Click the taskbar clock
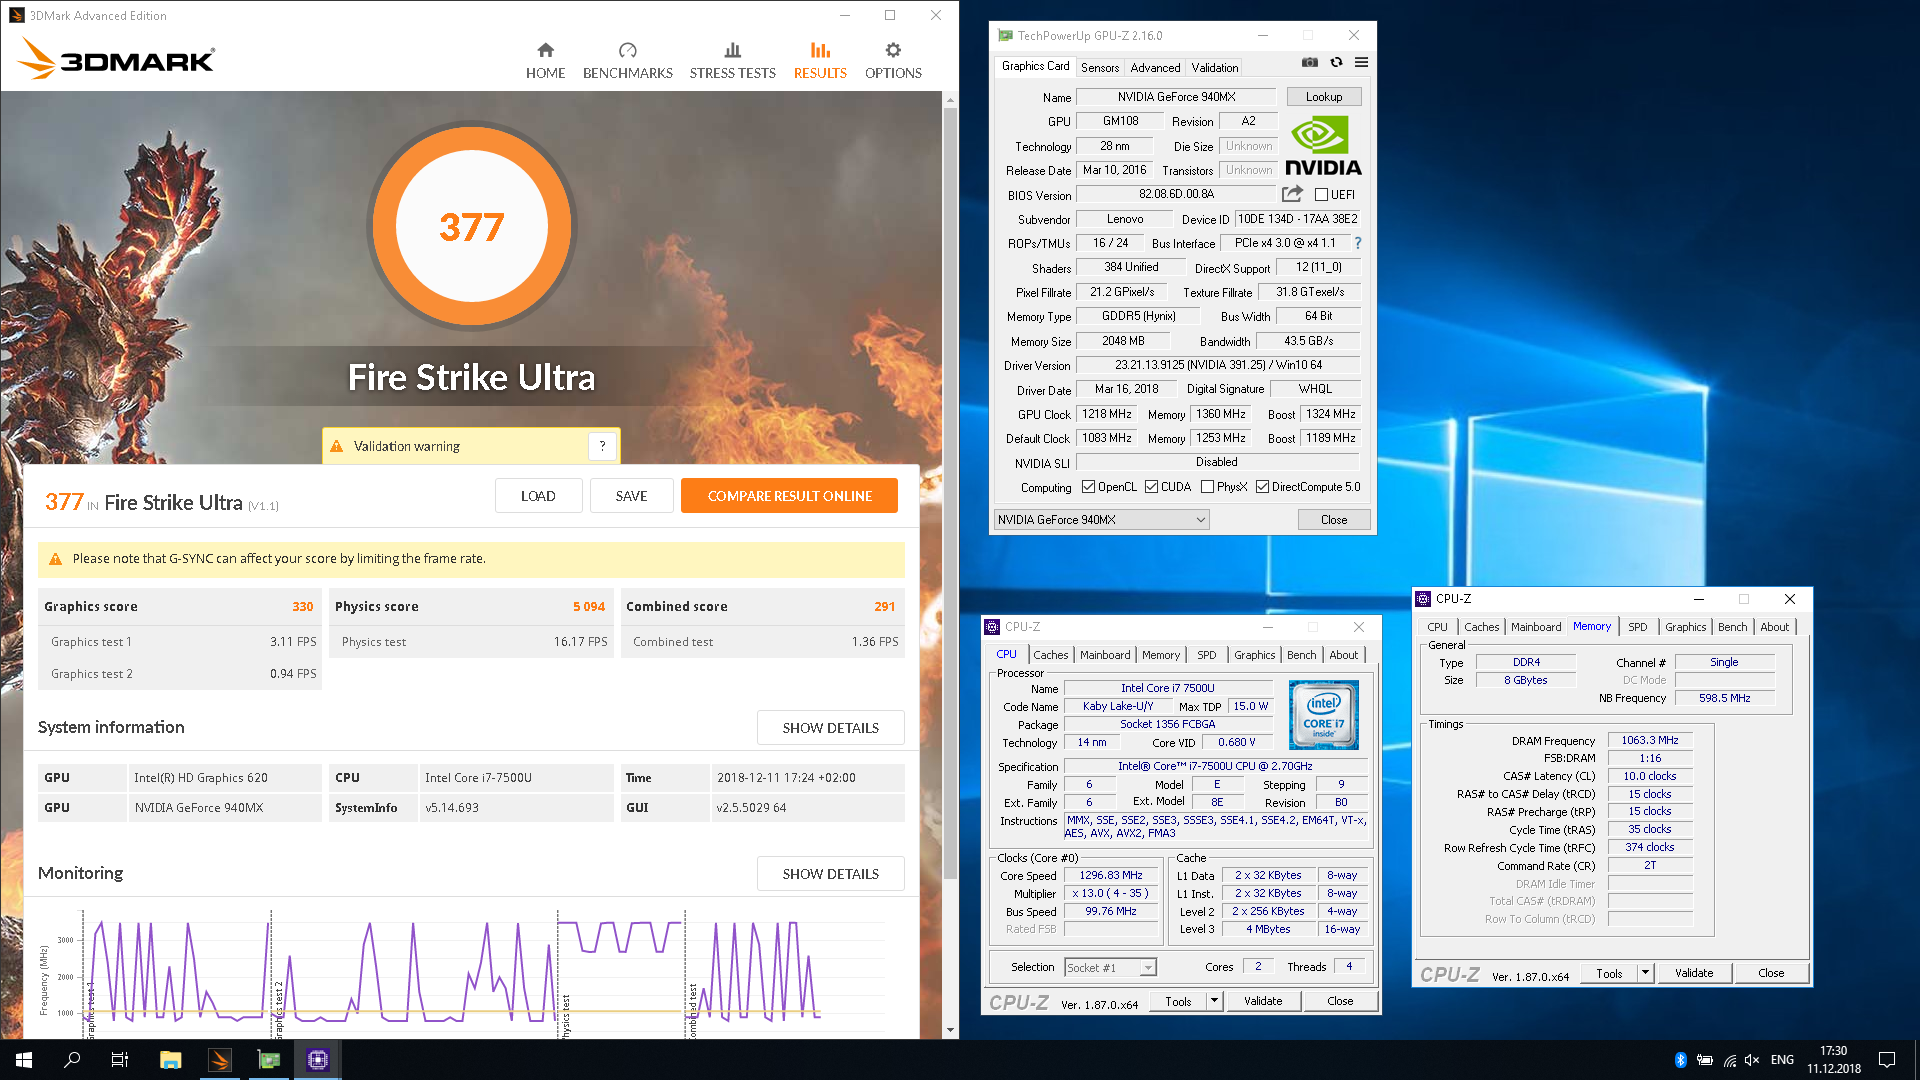Screen dimensions: 1920x1080 pos(1833,1060)
